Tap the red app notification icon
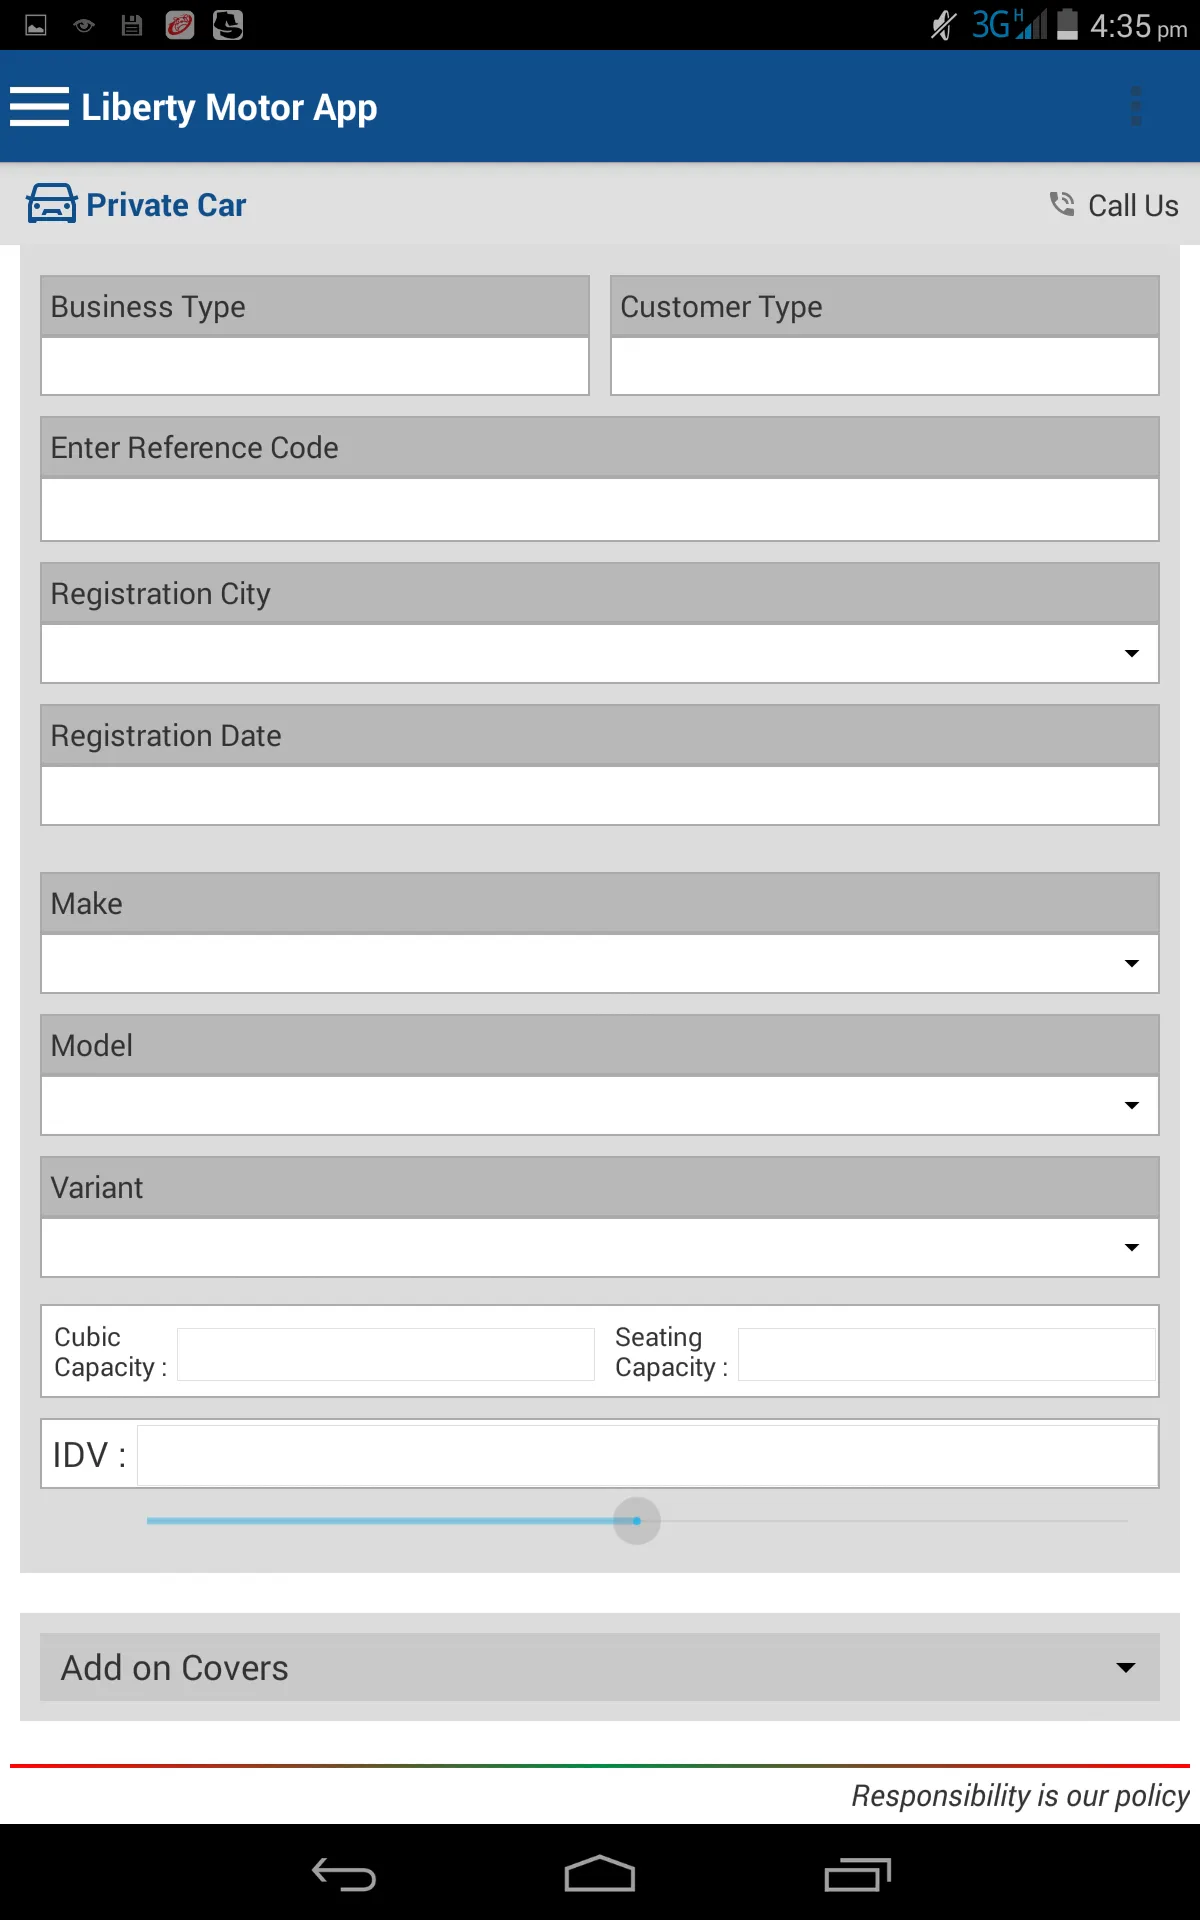Image resolution: width=1200 pixels, height=1920 pixels. pos(180,25)
